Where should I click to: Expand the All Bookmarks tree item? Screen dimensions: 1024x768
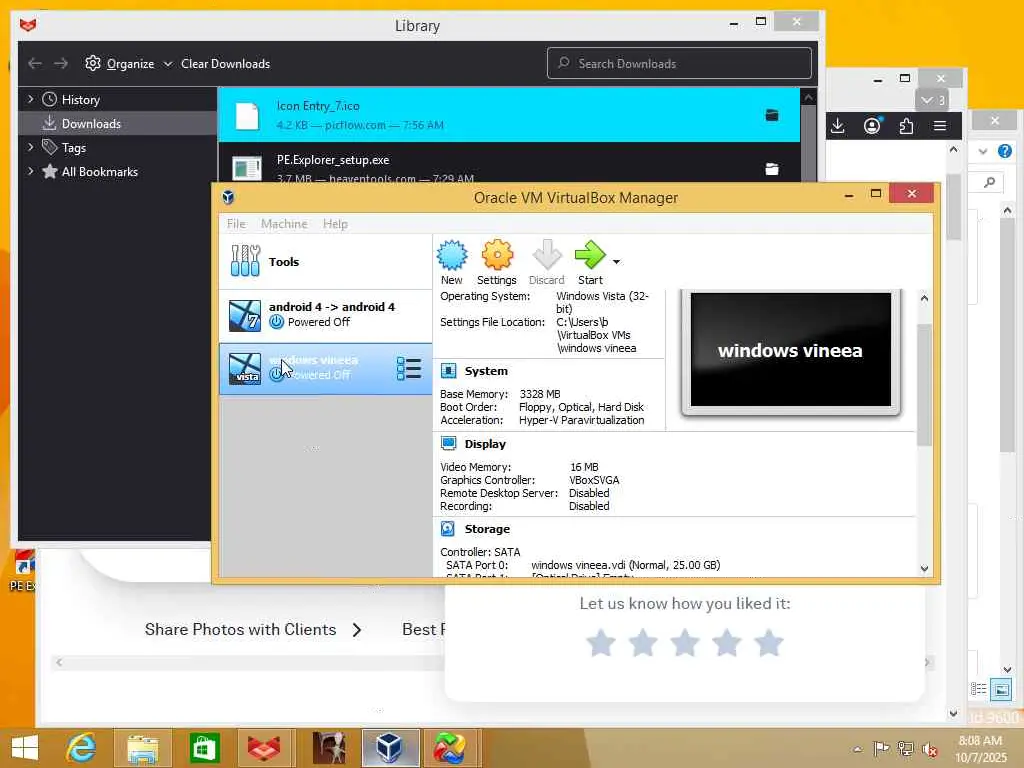pos(30,172)
